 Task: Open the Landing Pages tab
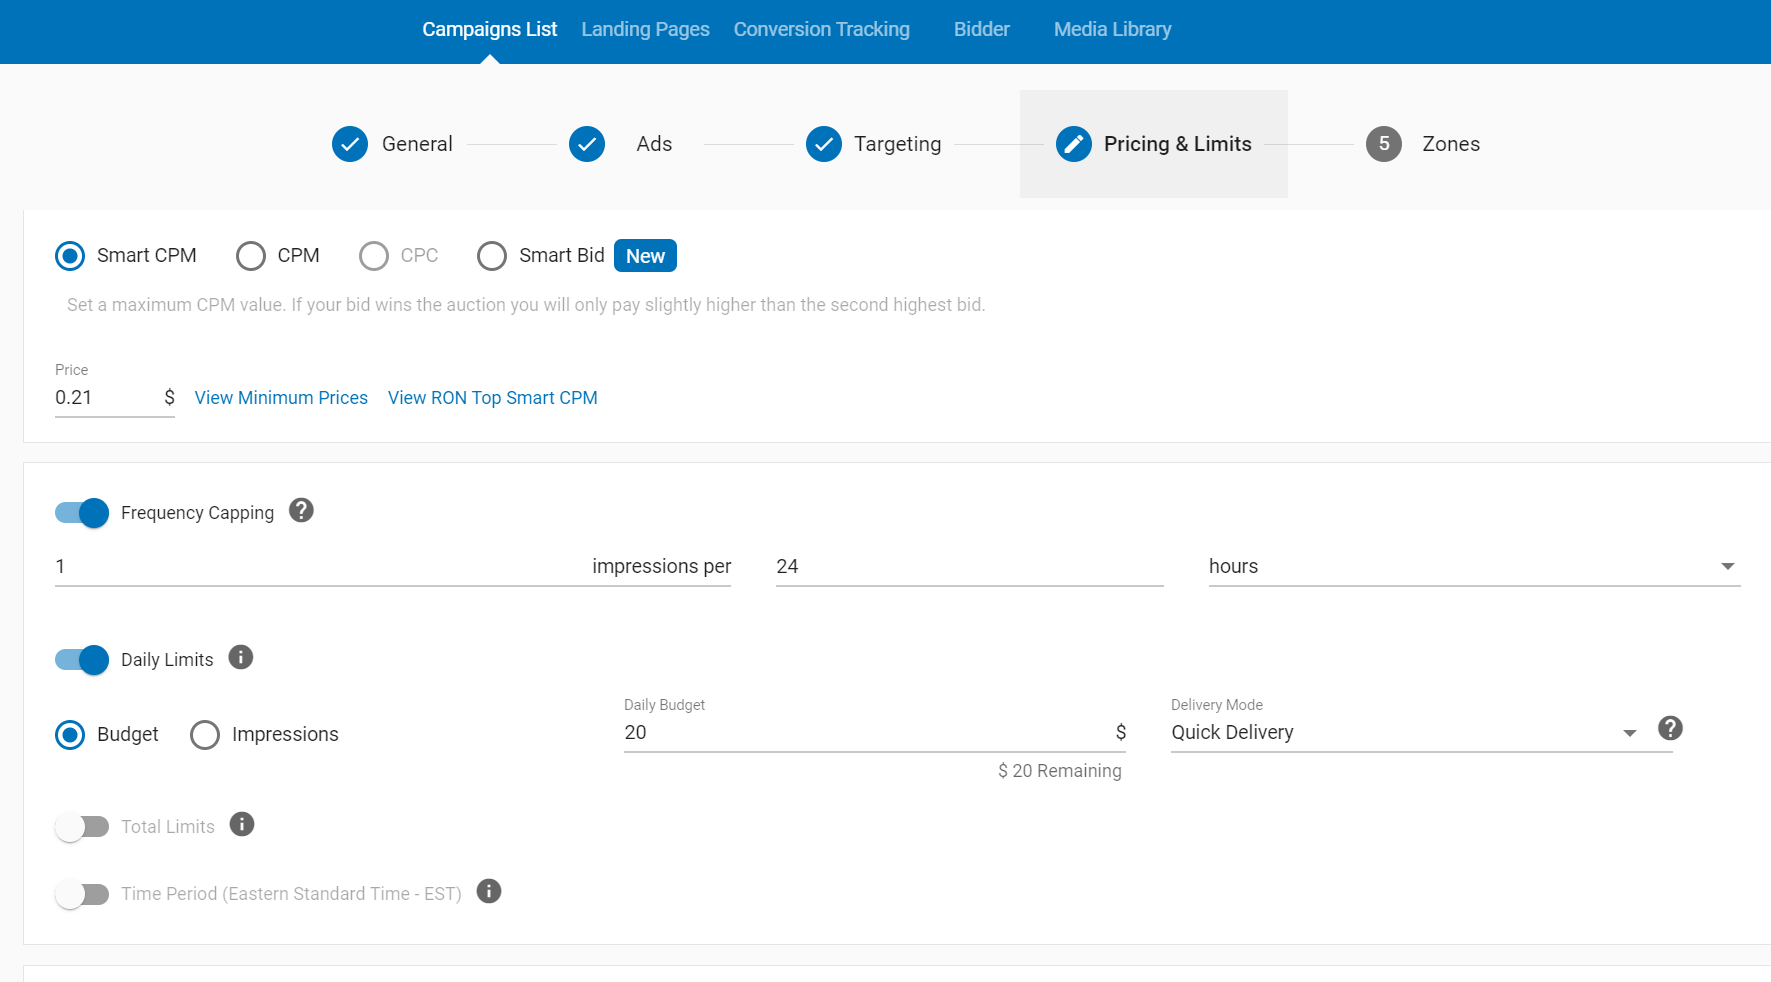(645, 29)
